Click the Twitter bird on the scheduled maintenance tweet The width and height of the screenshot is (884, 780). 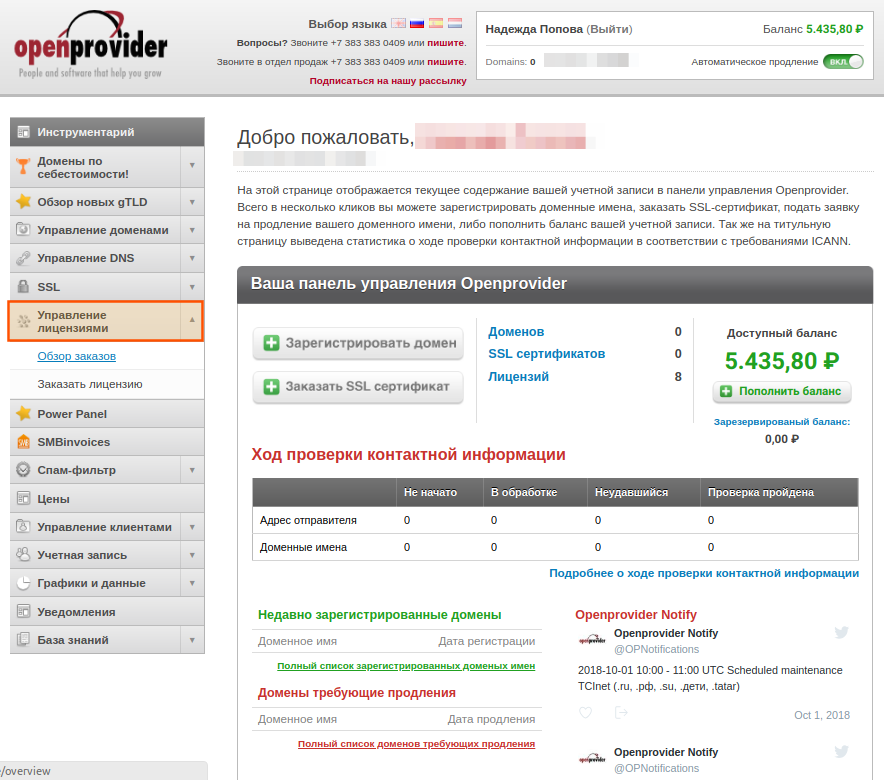tap(841, 632)
